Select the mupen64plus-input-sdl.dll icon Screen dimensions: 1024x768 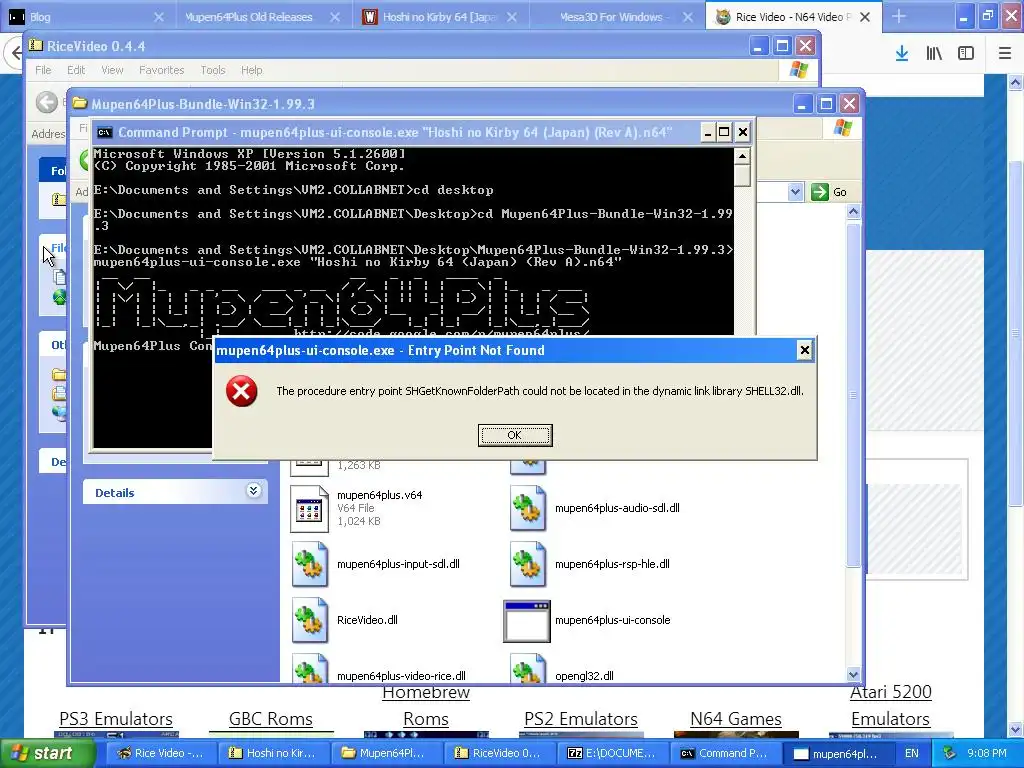click(x=310, y=564)
